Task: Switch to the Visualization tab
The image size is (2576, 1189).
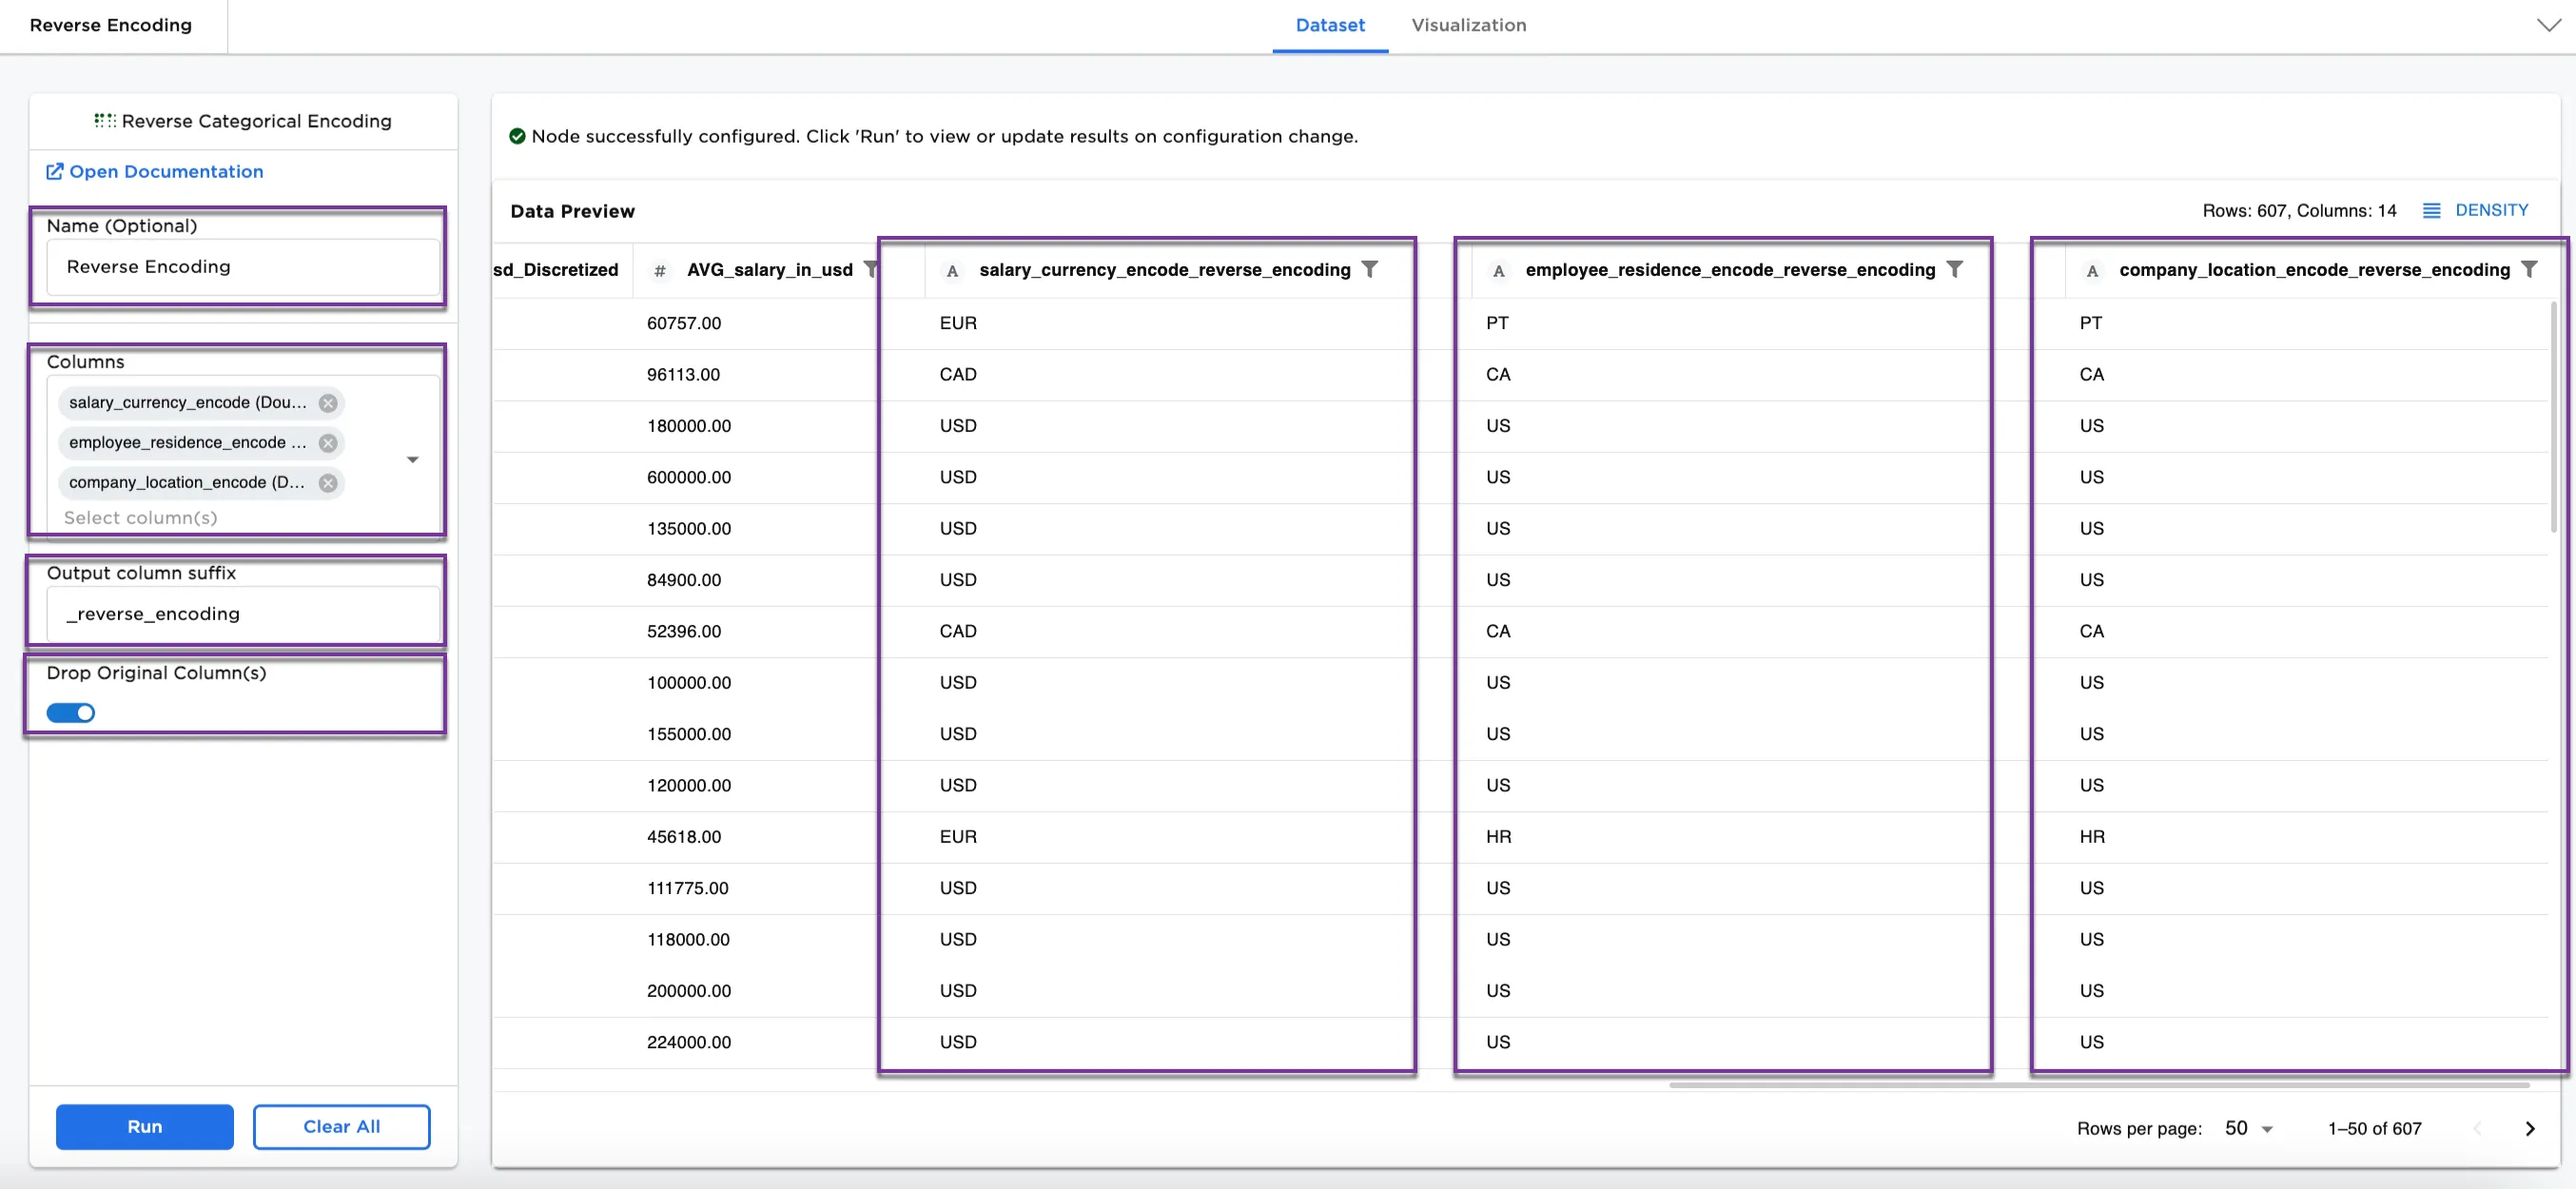Action: [1468, 25]
